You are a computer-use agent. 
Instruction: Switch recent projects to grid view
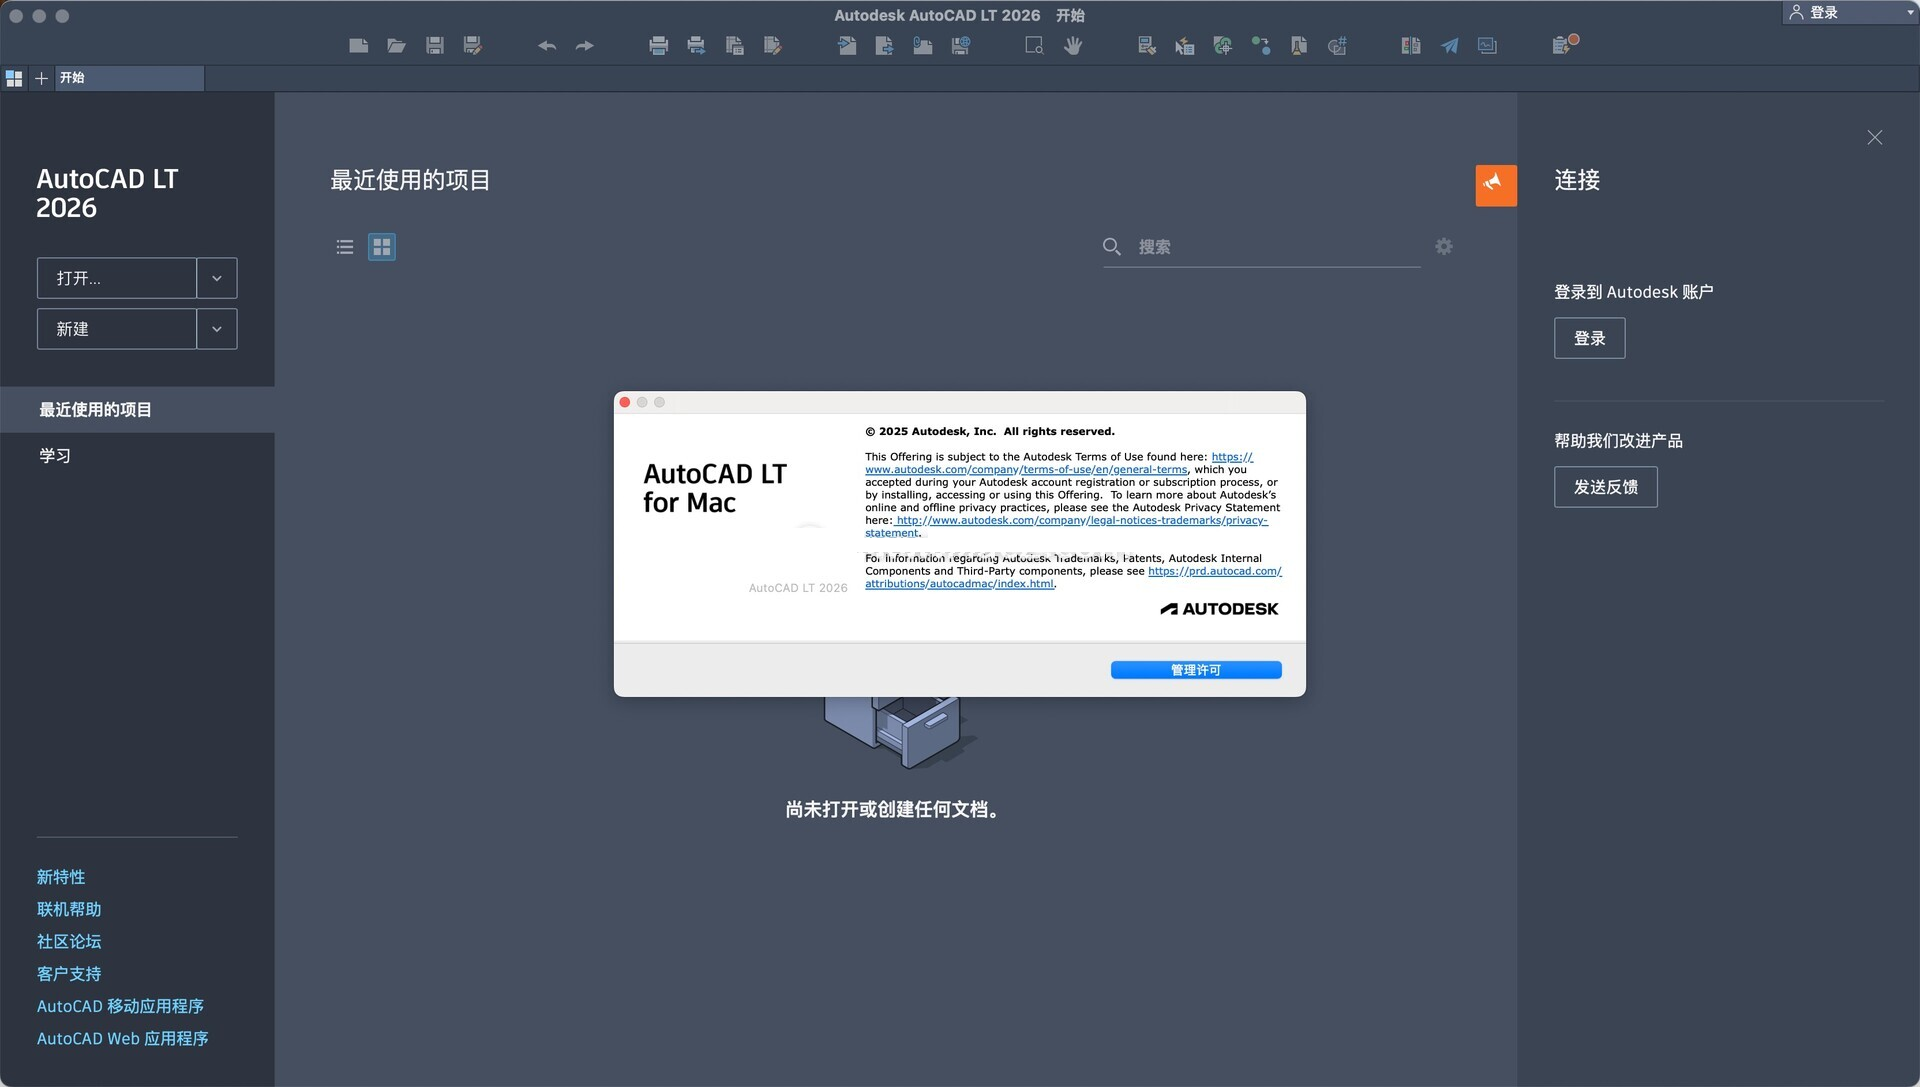coord(381,246)
